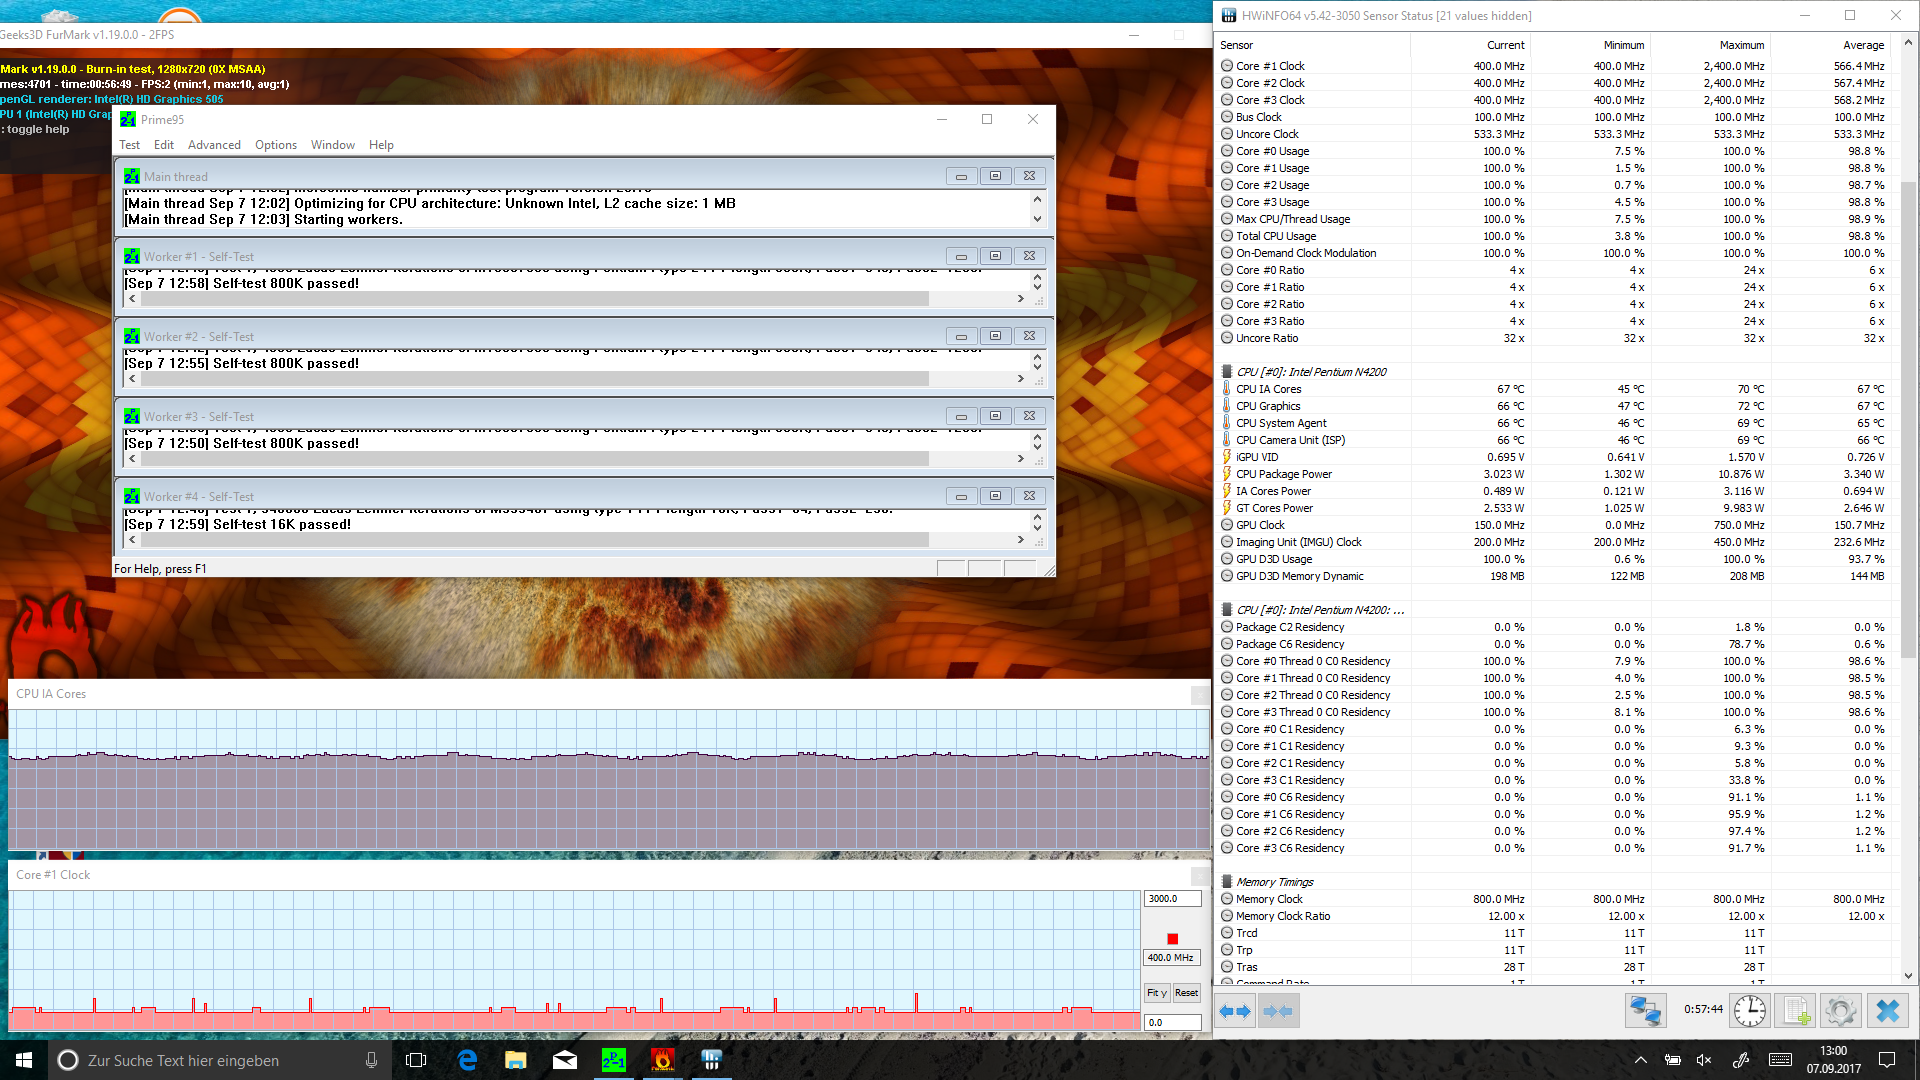Screen dimensions: 1920x1080
Task: Open the Advanced menu in Prime95
Action: pyautogui.click(x=214, y=145)
